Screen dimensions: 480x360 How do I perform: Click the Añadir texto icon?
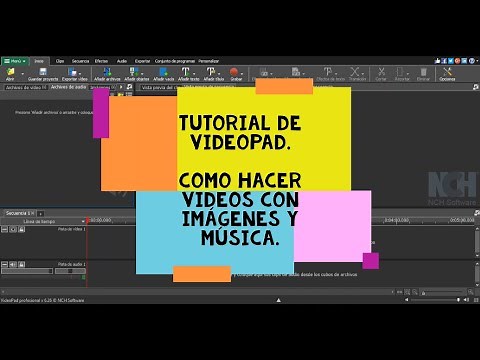185,72
